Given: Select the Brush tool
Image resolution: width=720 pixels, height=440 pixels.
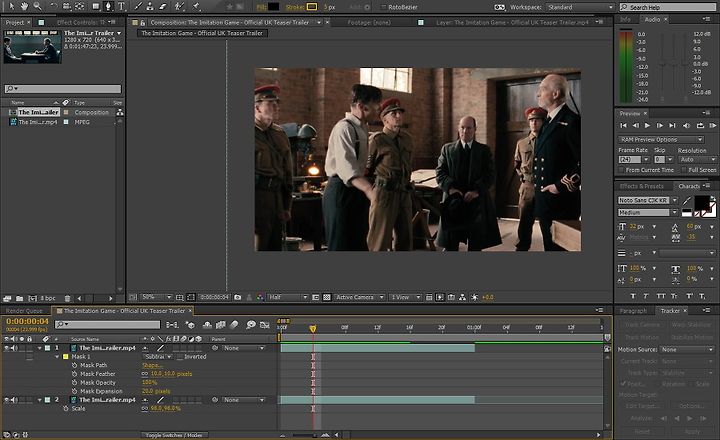Looking at the screenshot, I should 138,6.
